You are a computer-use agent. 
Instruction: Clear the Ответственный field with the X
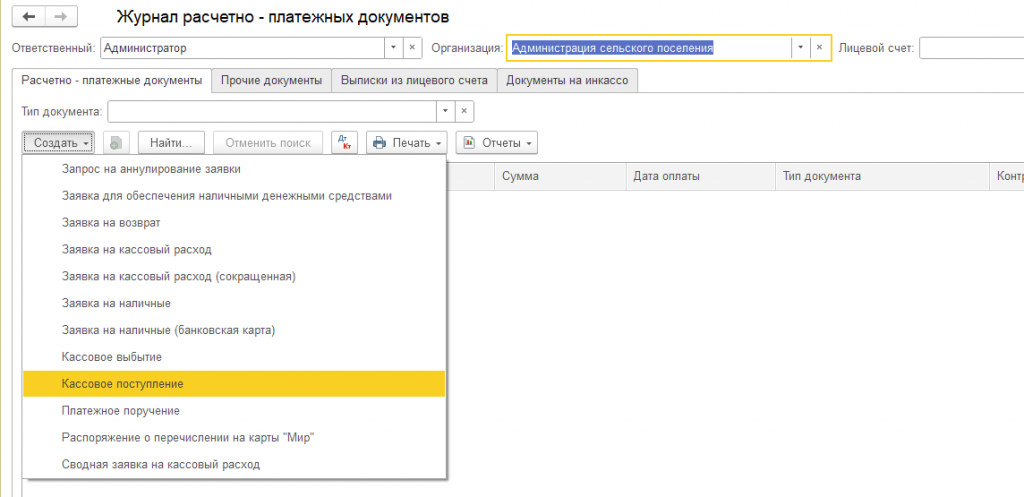[412, 48]
